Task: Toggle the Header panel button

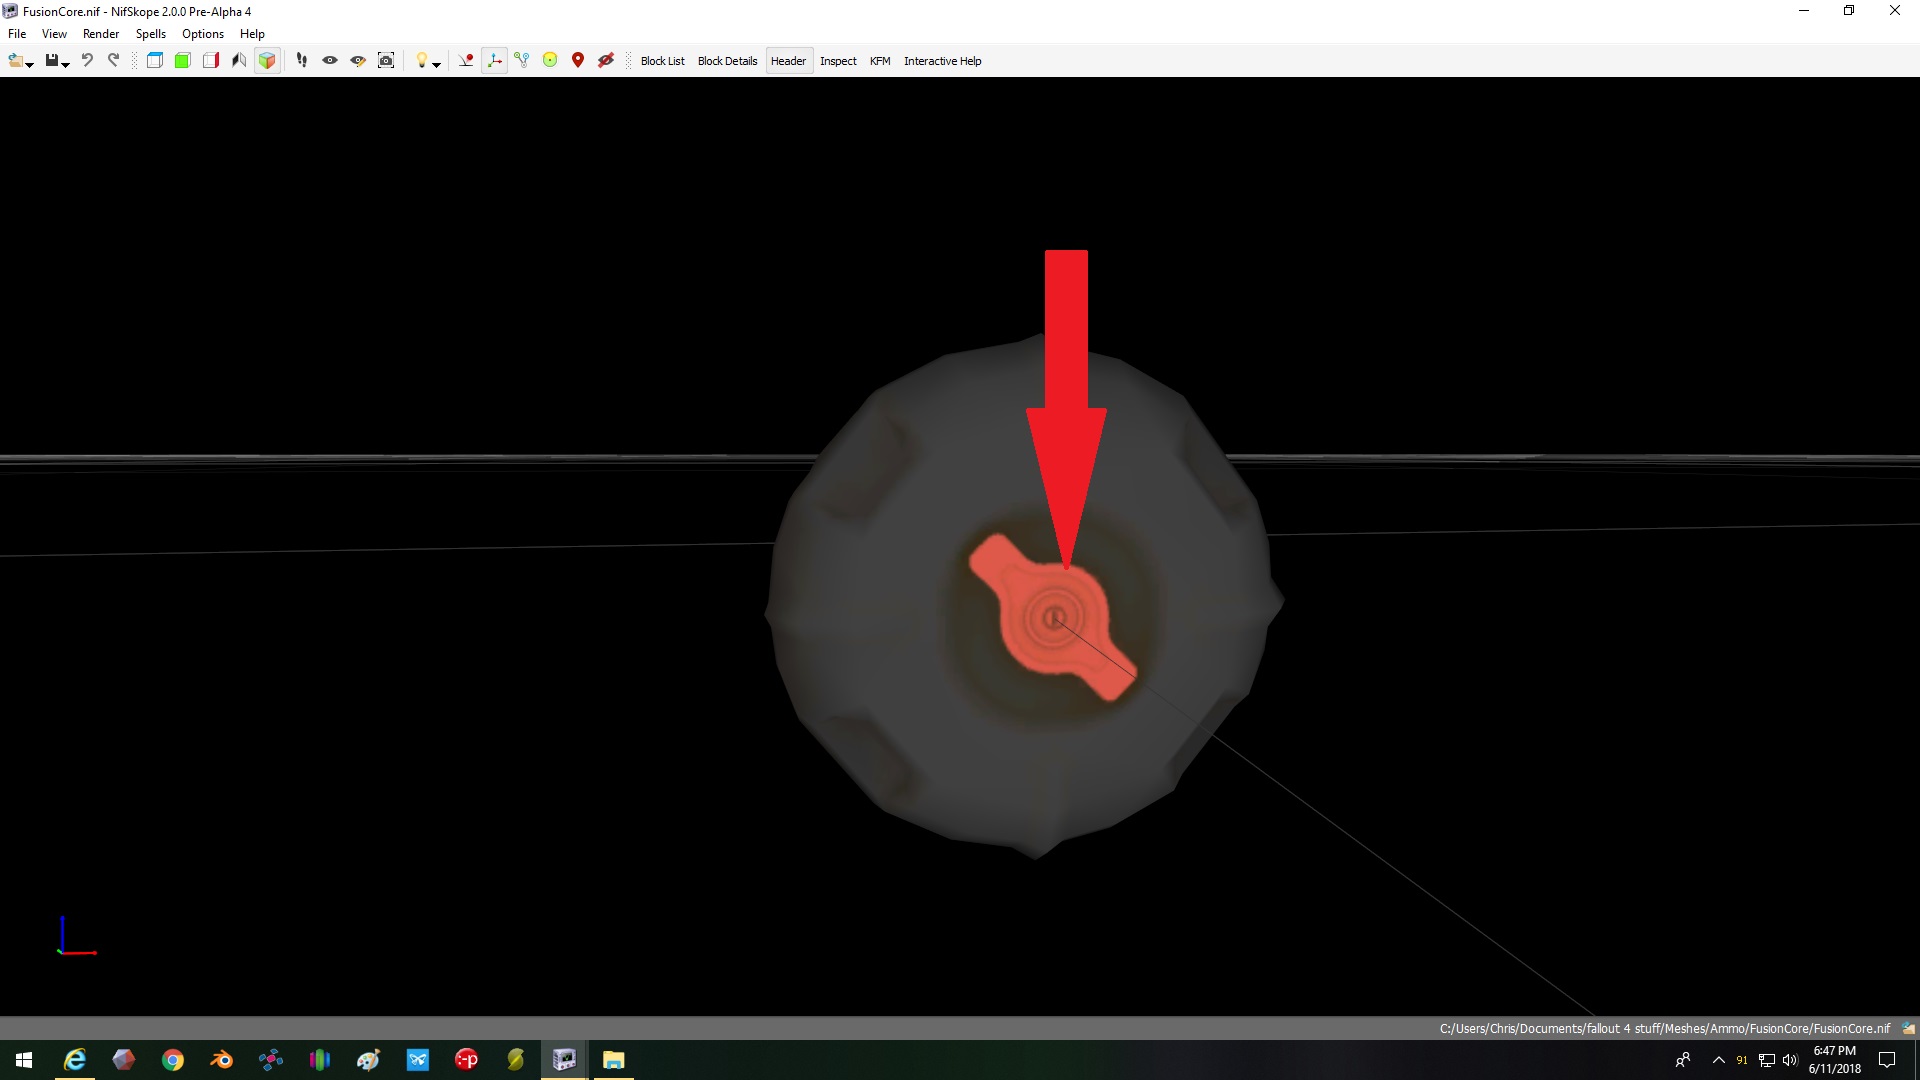Action: click(788, 61)
